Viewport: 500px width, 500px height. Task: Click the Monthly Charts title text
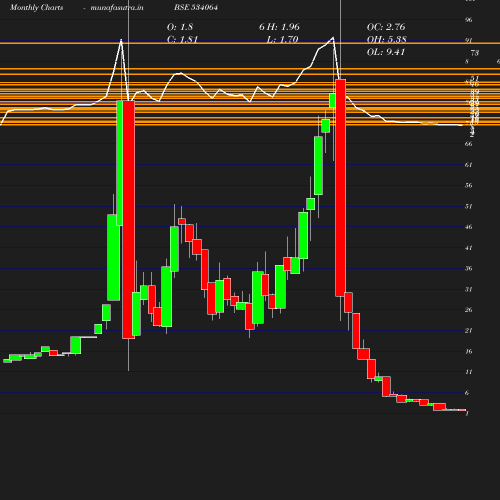click(x=37, y=7)
